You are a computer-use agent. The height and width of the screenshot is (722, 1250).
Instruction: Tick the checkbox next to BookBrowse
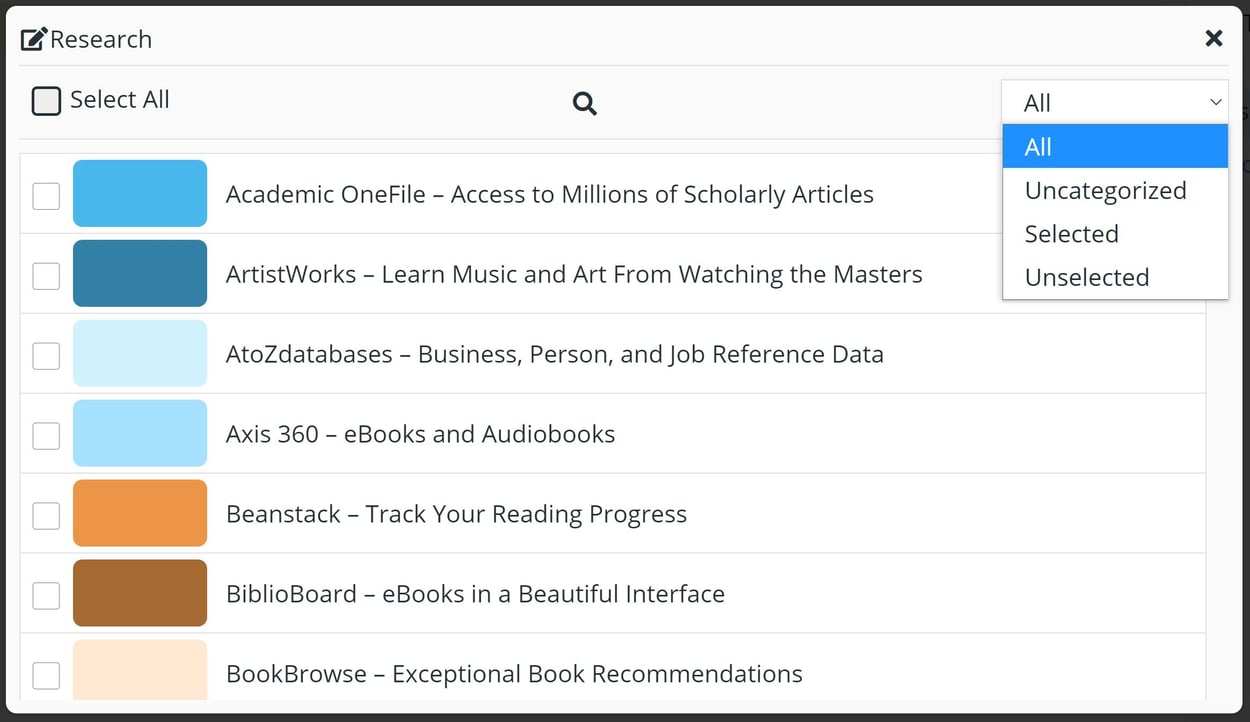coord(46,676)
